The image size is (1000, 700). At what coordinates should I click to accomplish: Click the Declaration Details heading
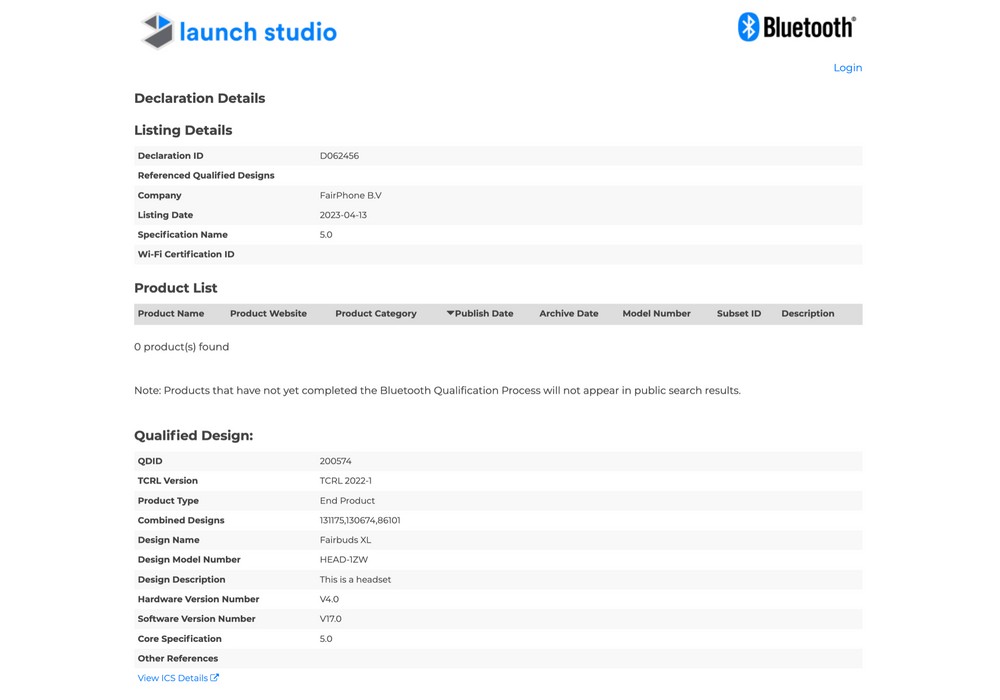click(x=200, y=98)
